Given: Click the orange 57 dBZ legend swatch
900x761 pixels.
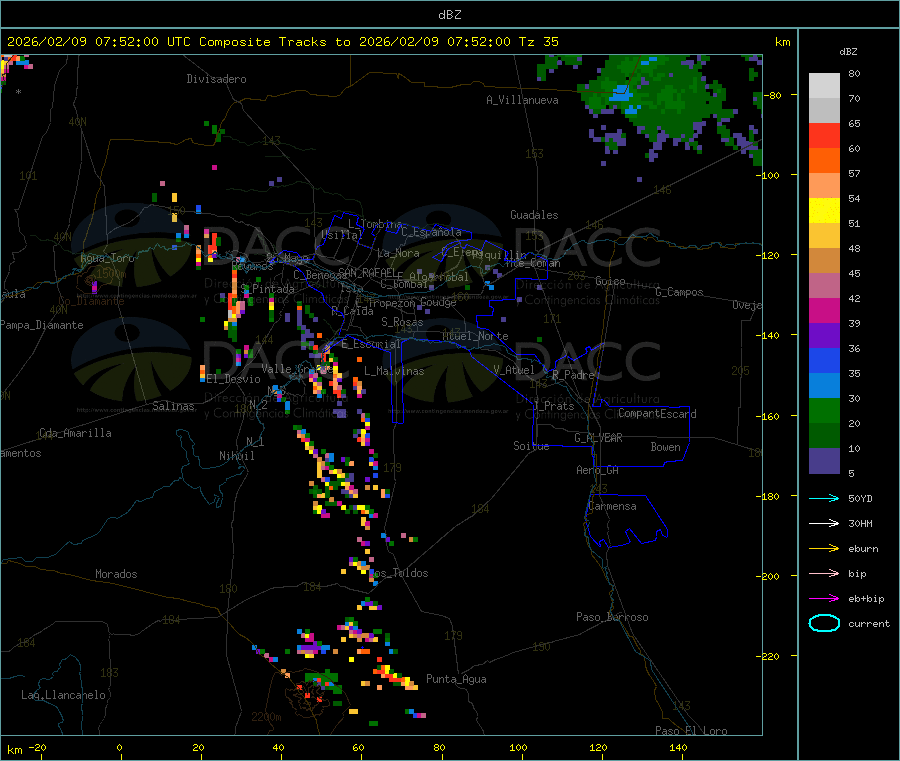Looking at the screenshot, I should [824, 161].
